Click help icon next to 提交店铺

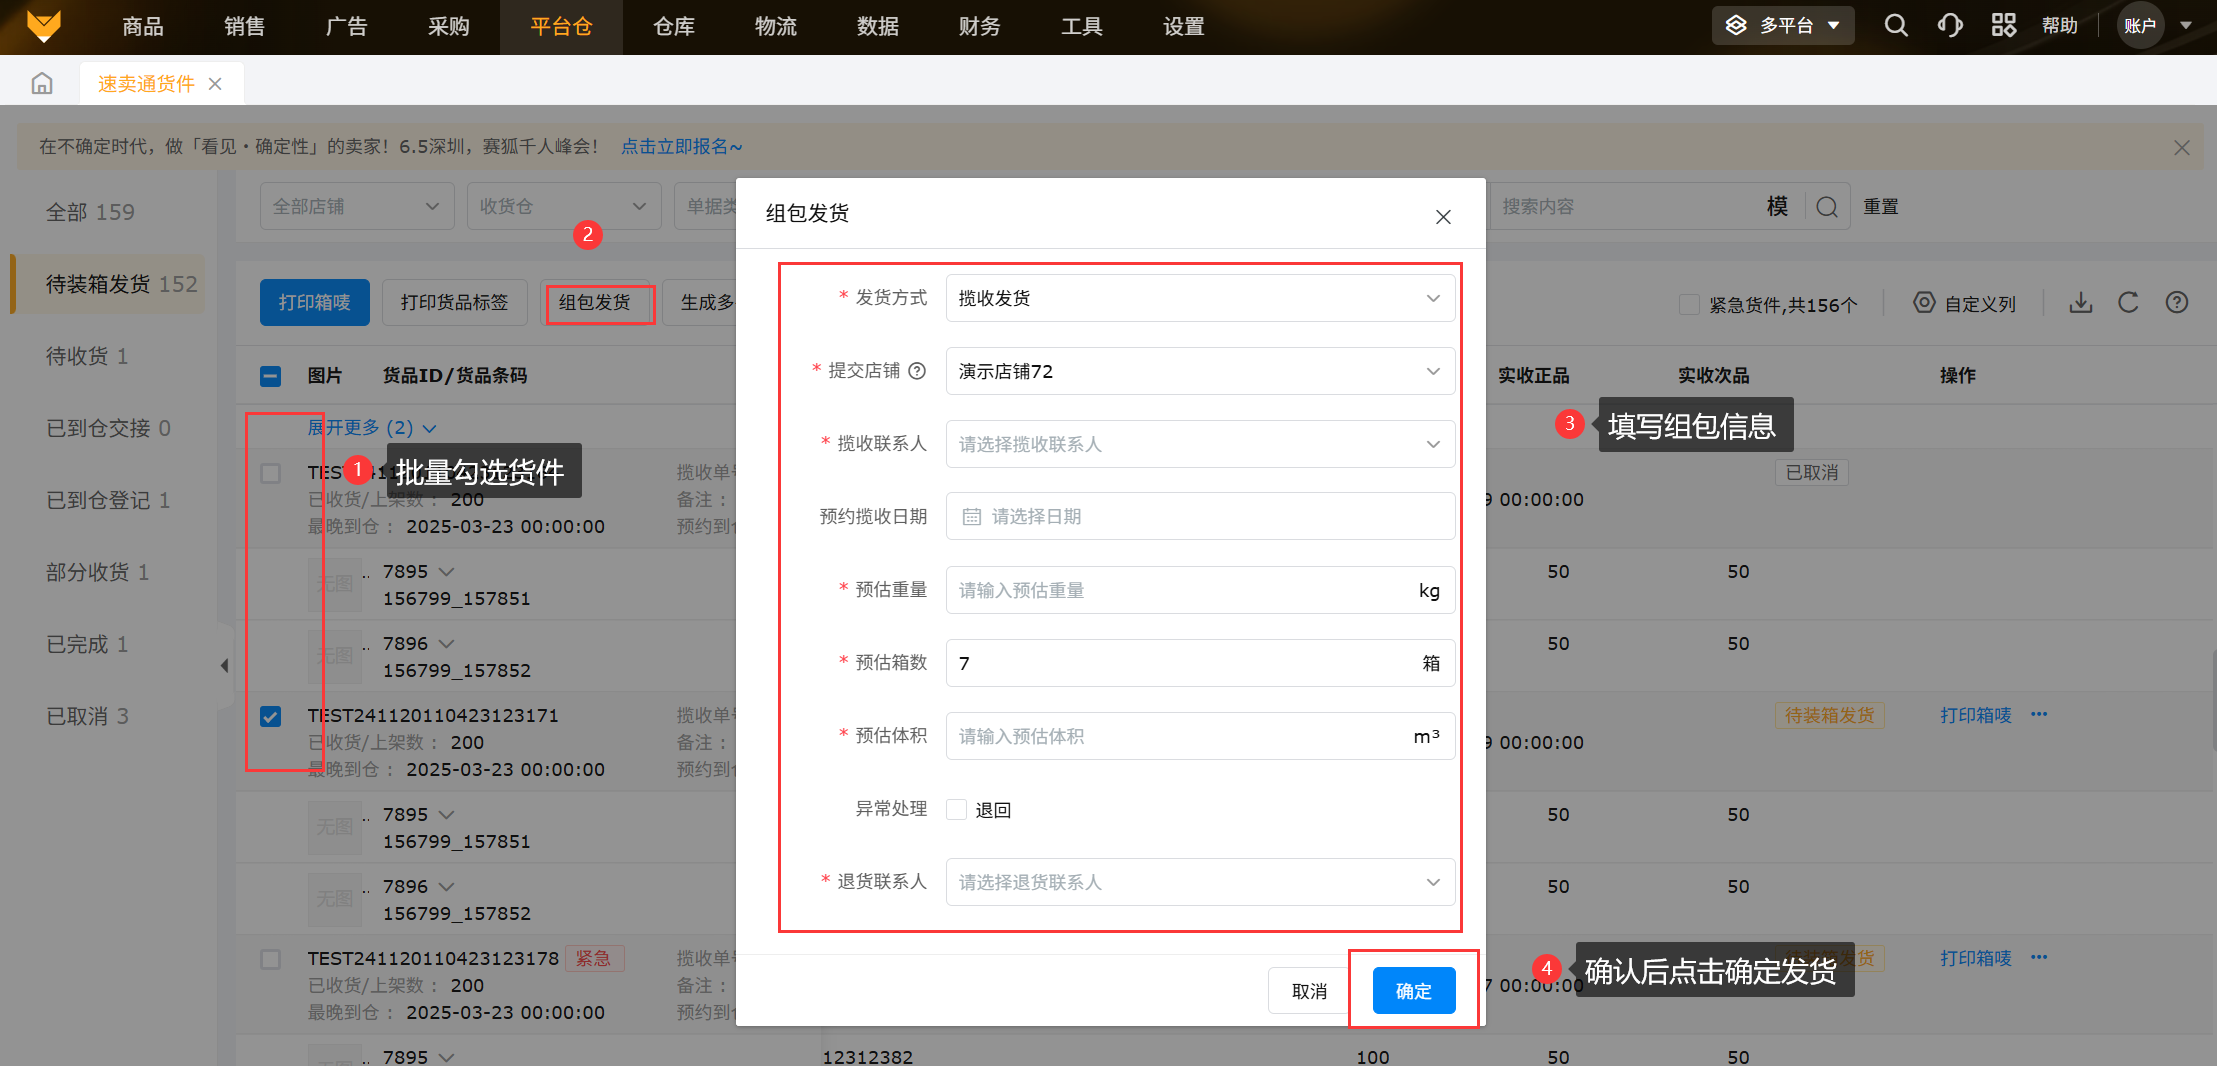[x=917, y=371]
